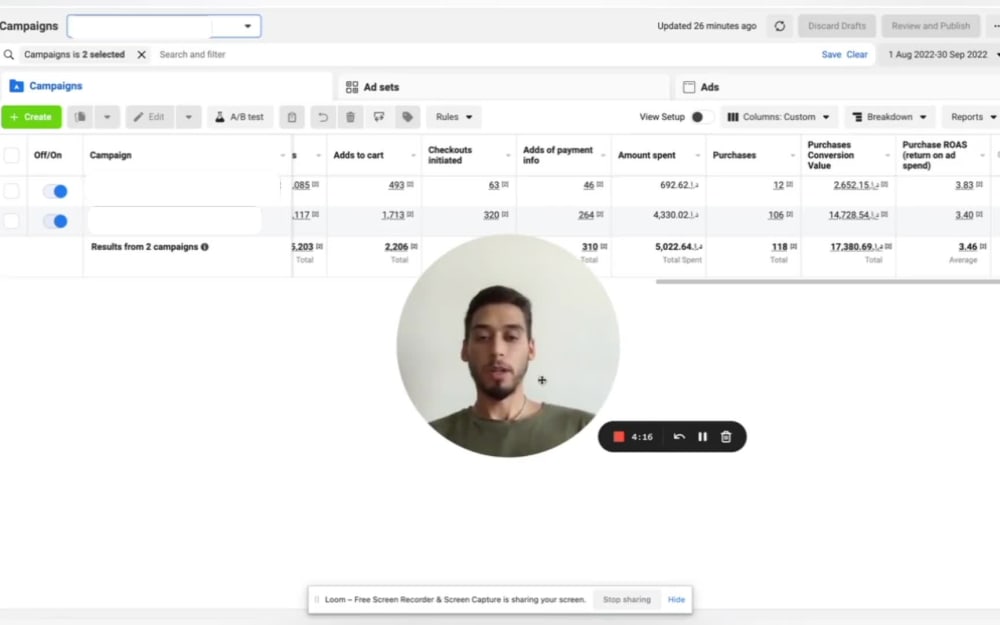The width and height of the screenshot is (1000, 625).
Task: Open the Reports dropdown
Action: 972,117
